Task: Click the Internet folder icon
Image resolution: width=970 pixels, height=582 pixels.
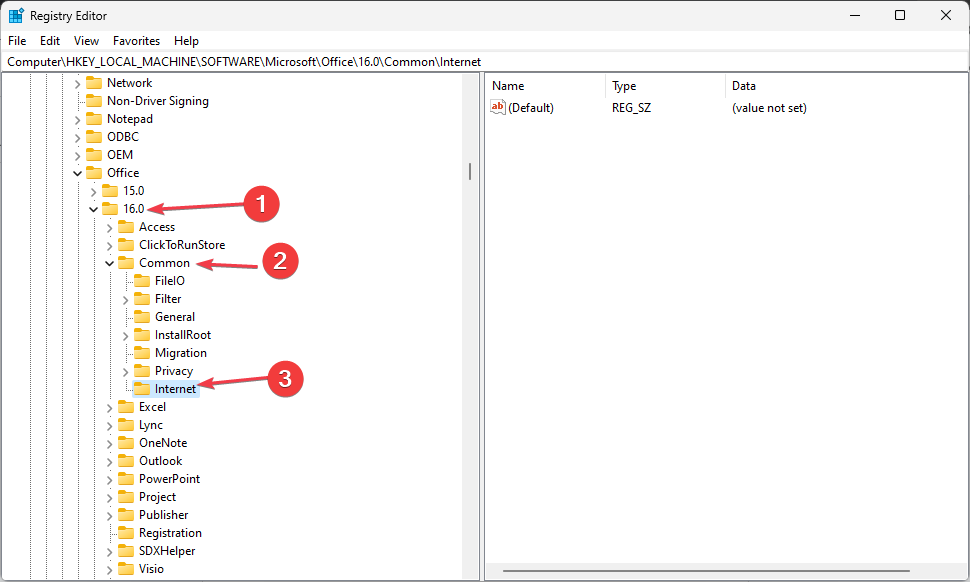Action: tap(142, 388)
